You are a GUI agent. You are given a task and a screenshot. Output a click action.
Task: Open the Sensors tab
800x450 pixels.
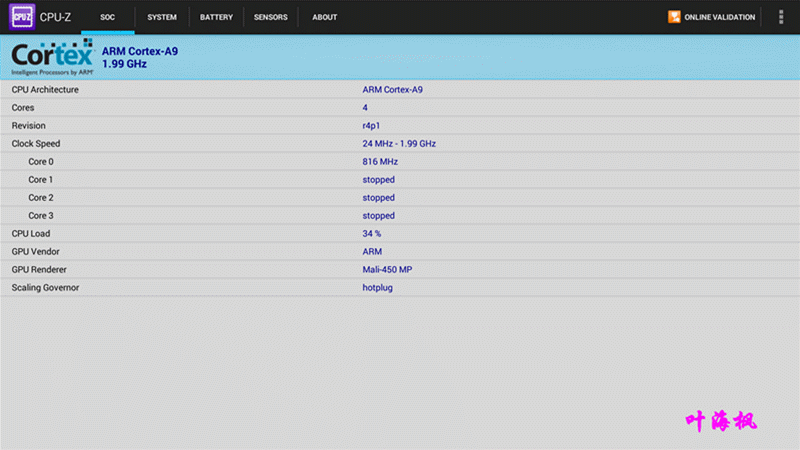pos(270,17)
